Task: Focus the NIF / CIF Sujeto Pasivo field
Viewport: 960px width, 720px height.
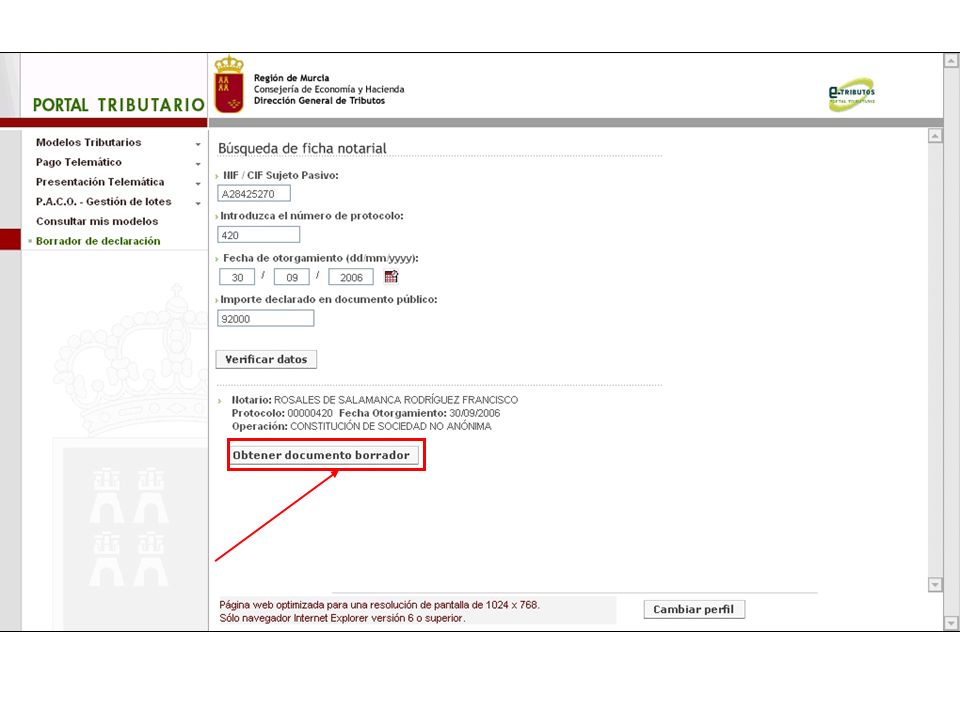Action: click(x=254, y=193)
